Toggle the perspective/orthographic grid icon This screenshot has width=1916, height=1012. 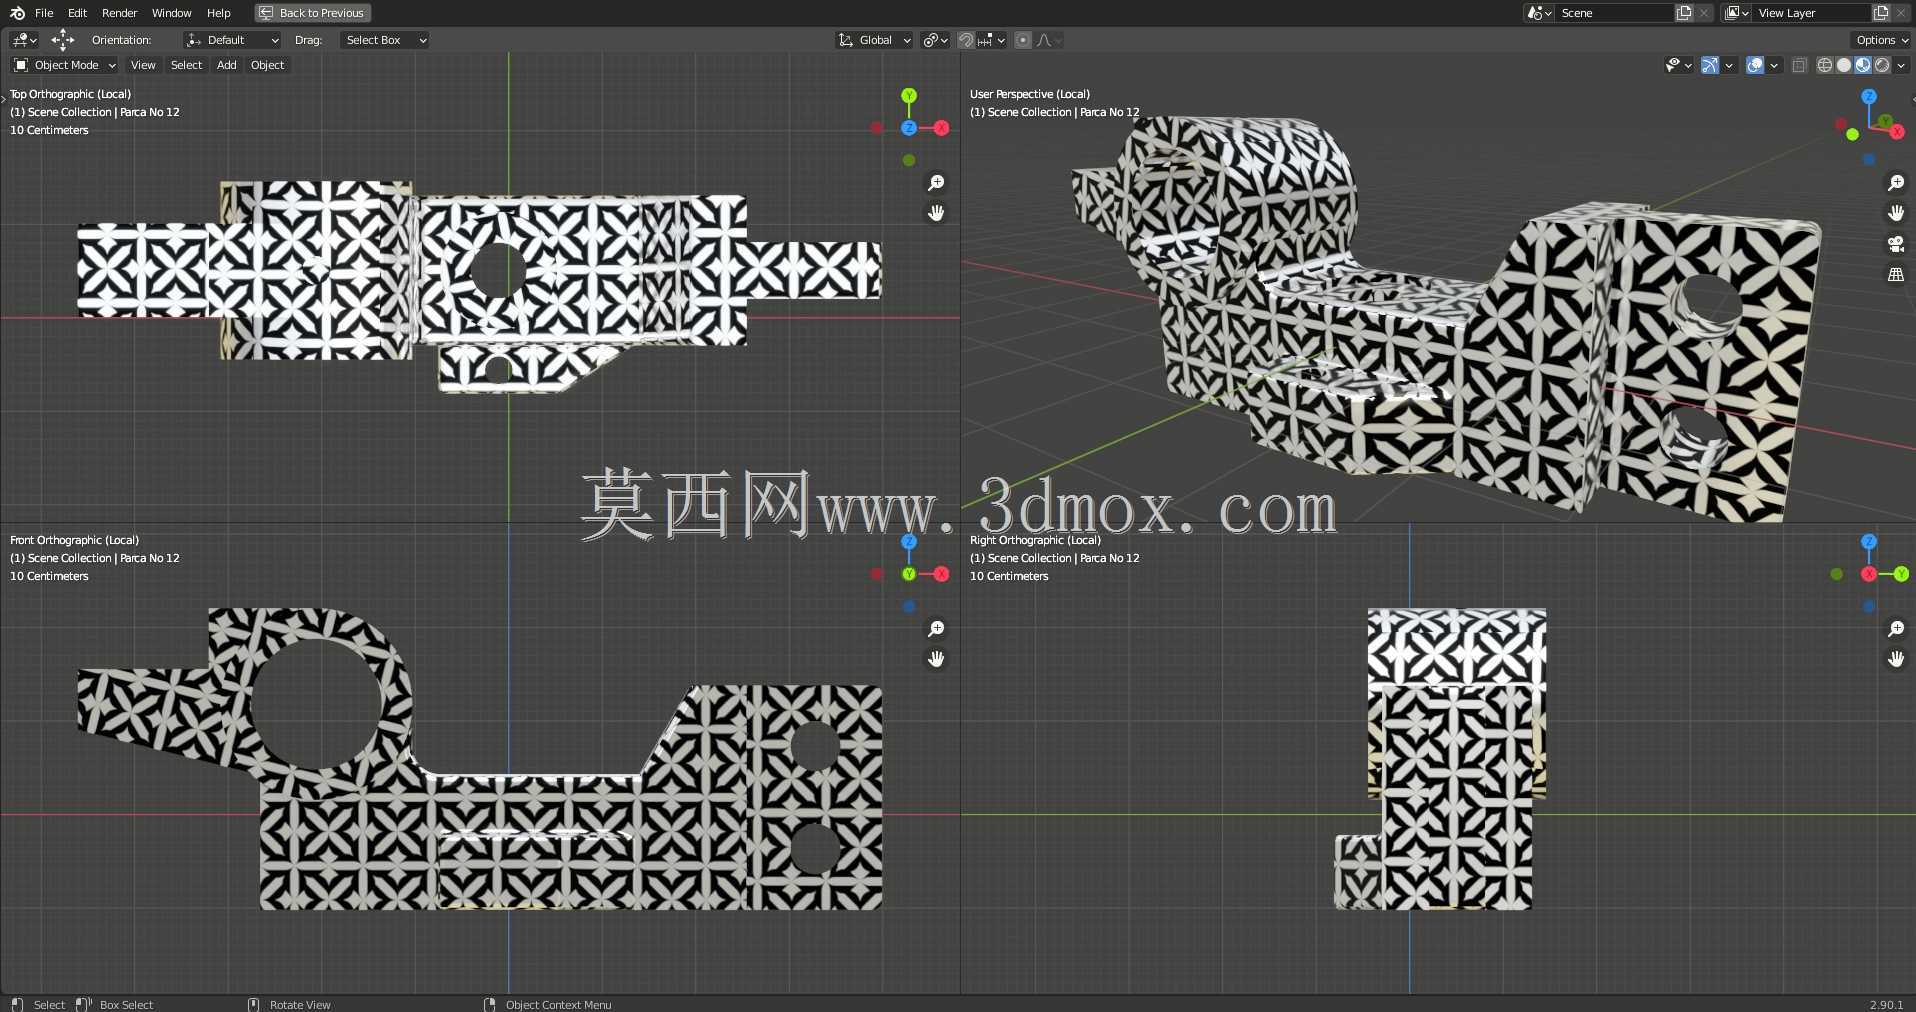pyautogui.click(x=1896, y=274)
